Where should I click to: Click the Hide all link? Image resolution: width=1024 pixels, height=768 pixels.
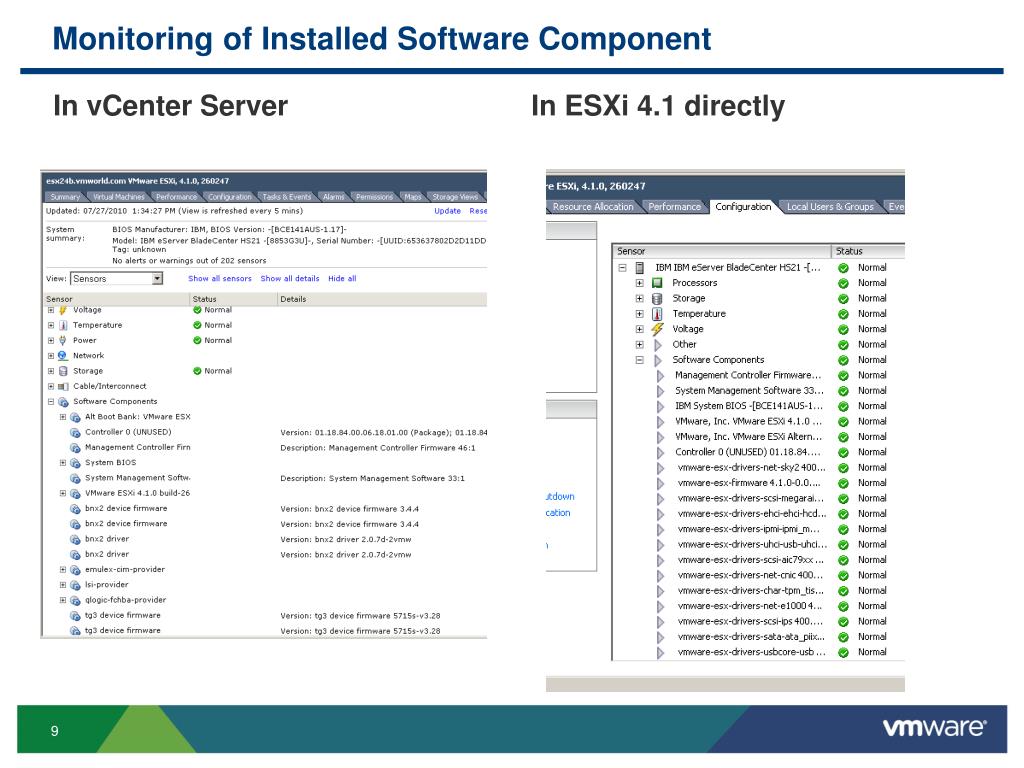click(x=342, y=278)
